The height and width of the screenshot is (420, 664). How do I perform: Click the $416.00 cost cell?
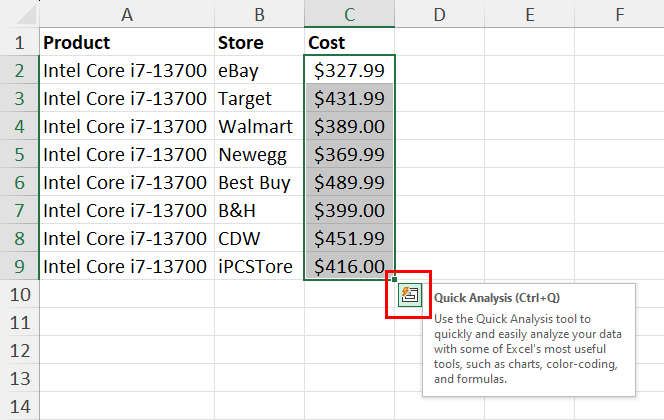[x=349, y=266]
